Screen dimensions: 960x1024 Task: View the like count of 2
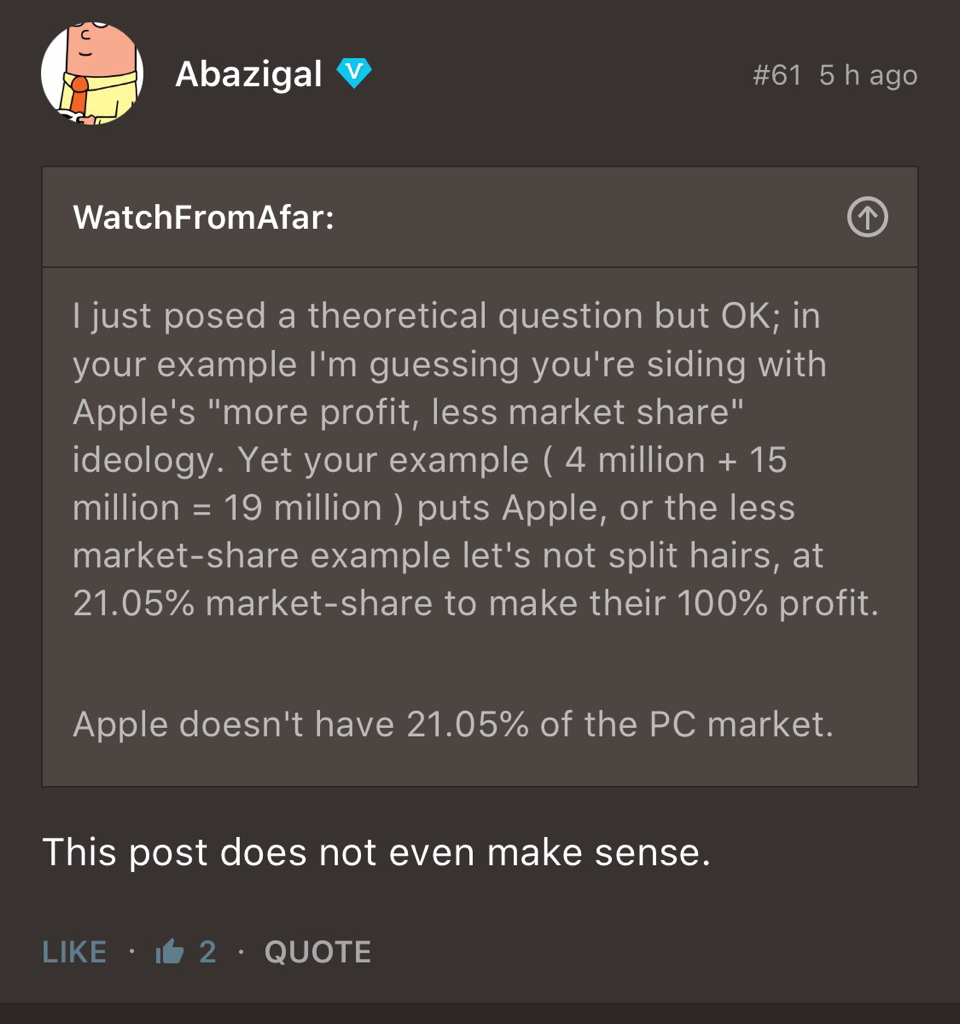pos(207,952)
